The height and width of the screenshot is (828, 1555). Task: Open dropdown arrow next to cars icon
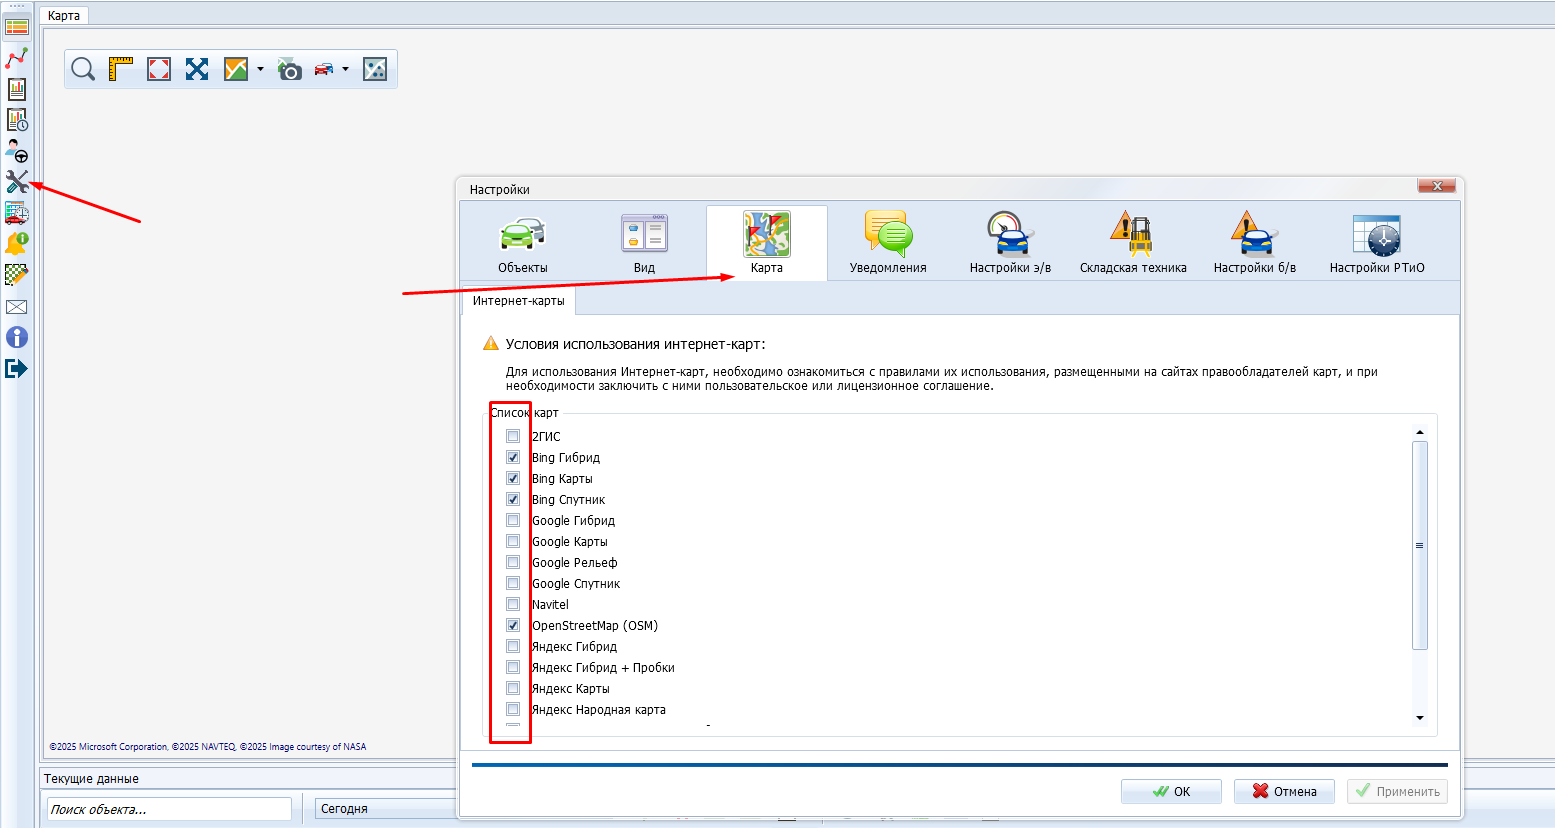[x=346, y=69]
